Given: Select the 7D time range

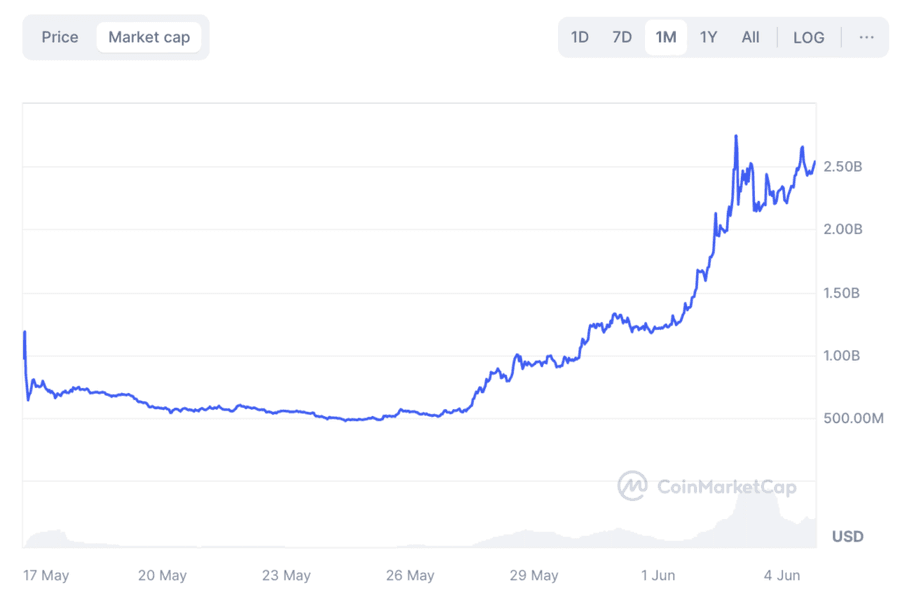Looking at the screenshot, I should point(622,36).
